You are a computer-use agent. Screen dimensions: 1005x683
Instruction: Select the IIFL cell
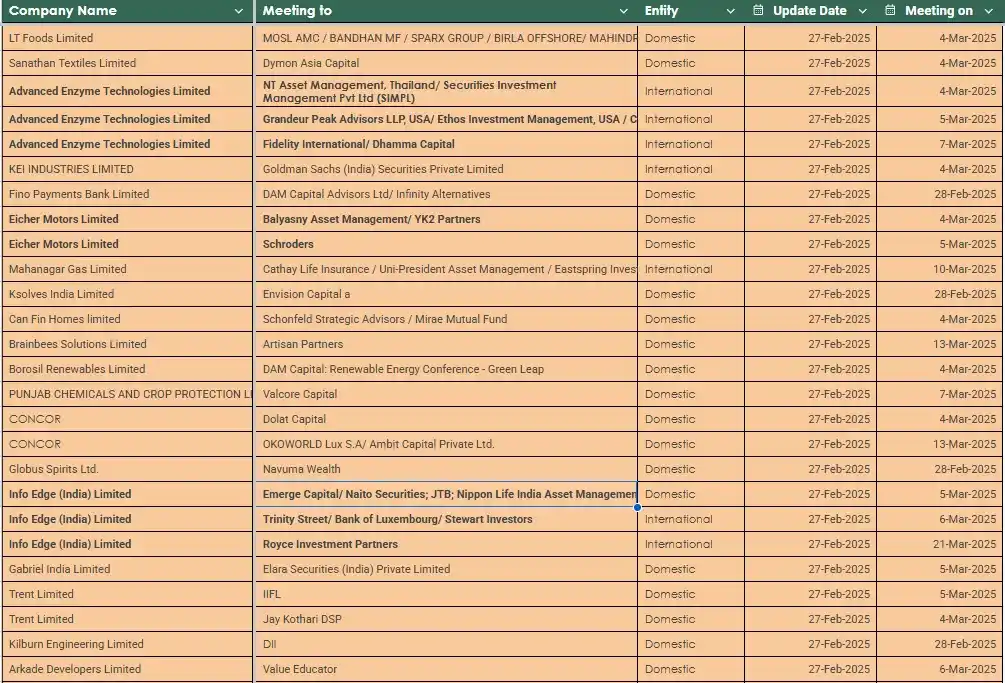[446, 594]
